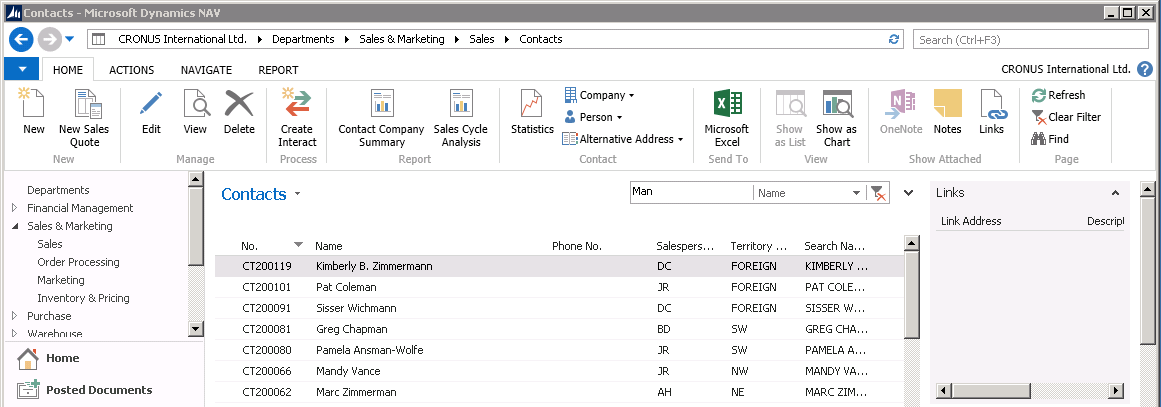Switch to the ACTIONS ribbon tab

coord(131,70)
